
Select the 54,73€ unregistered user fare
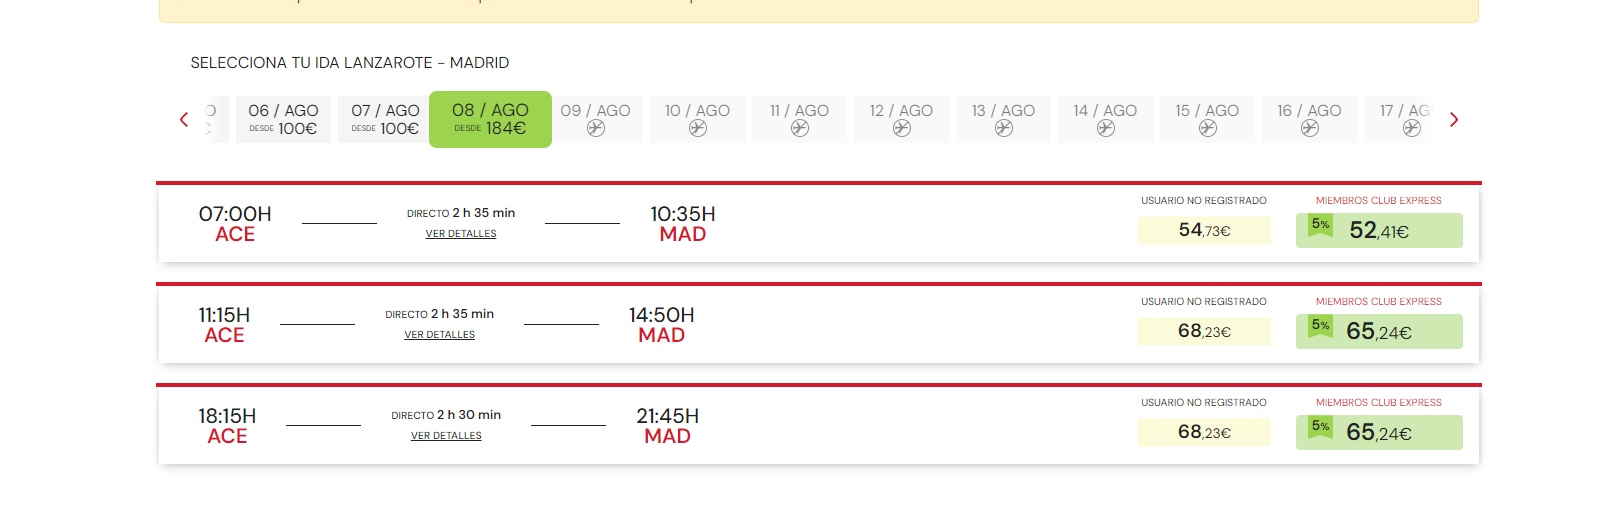(1204, 231)
